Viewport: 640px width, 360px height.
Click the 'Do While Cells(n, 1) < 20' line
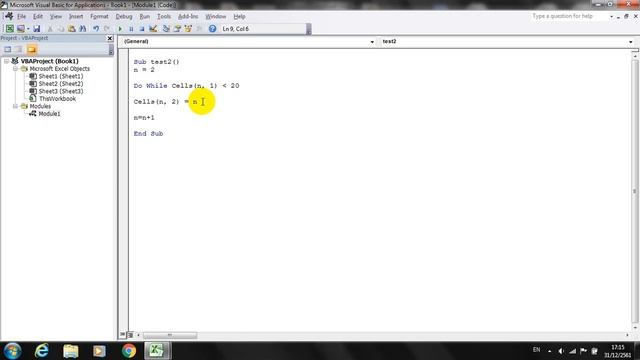(187, 86)
